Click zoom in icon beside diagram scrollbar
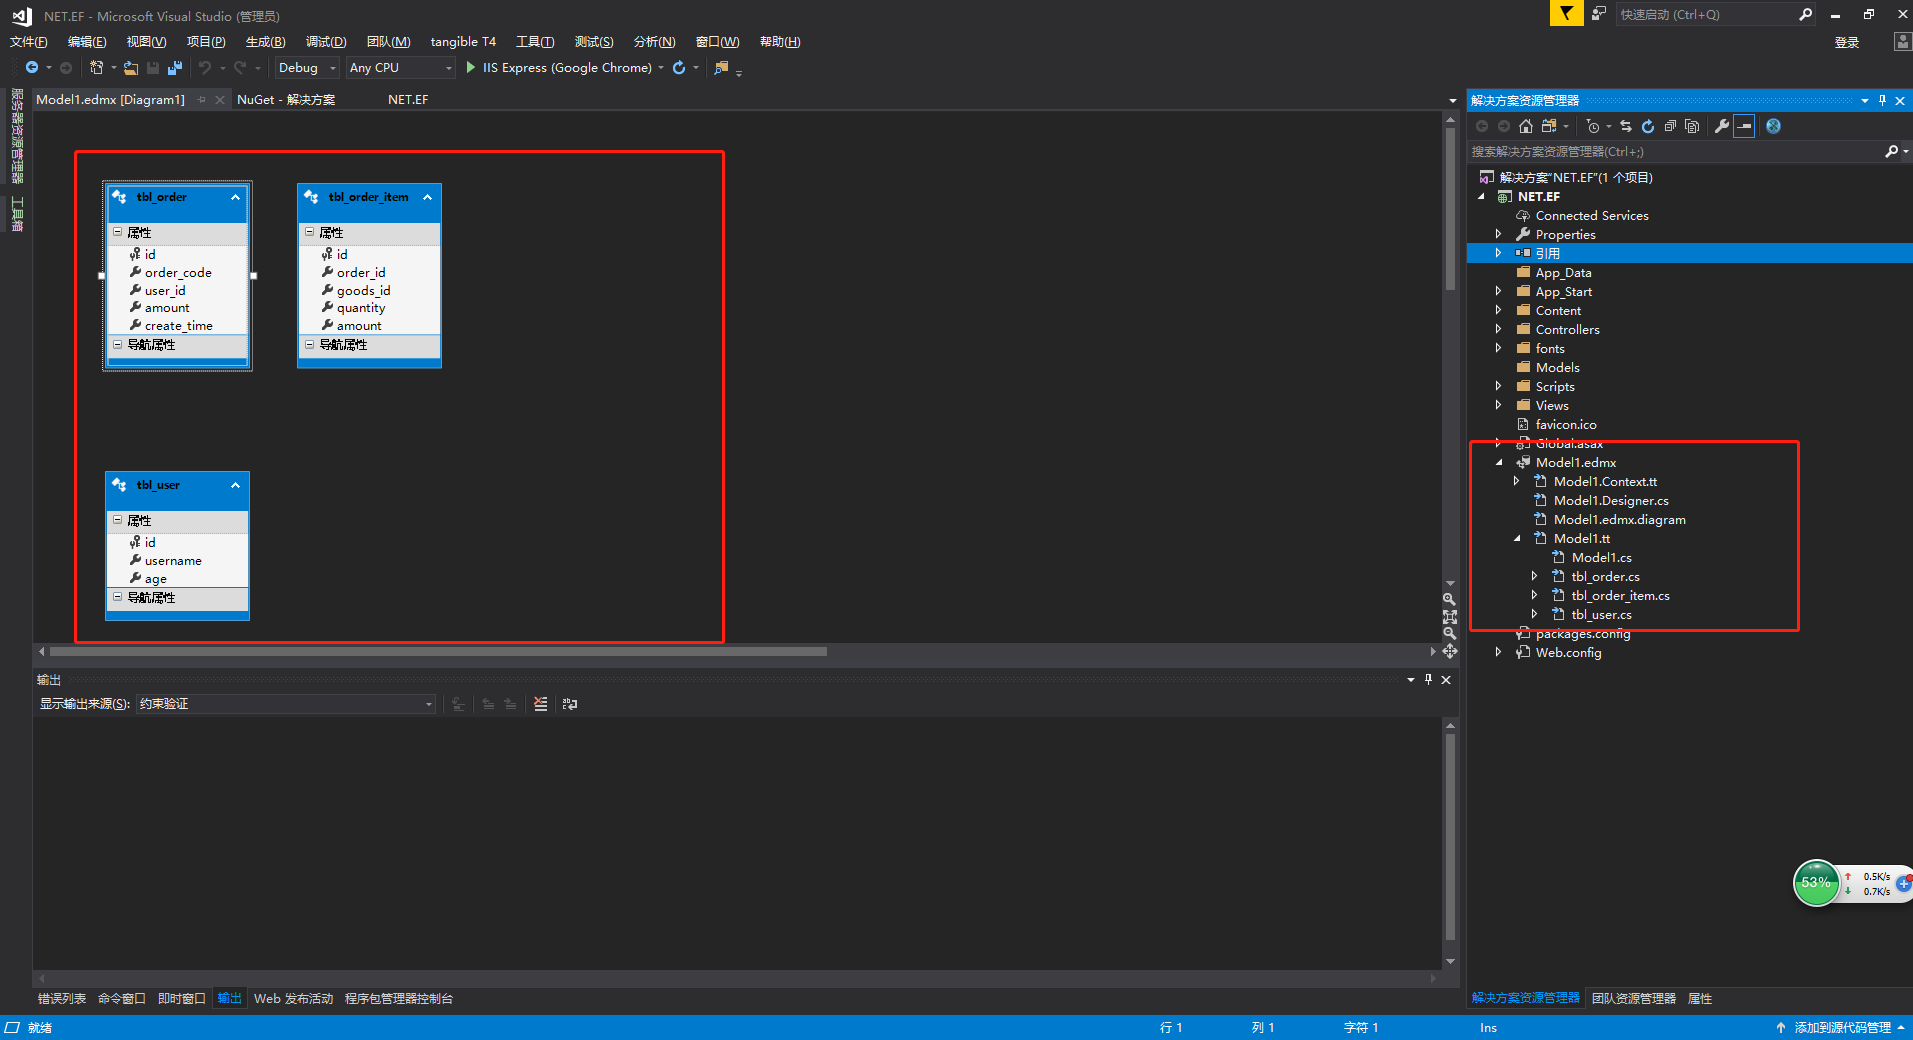Viewport: 1913px width, 1040px height. [x=1449, y=599]
